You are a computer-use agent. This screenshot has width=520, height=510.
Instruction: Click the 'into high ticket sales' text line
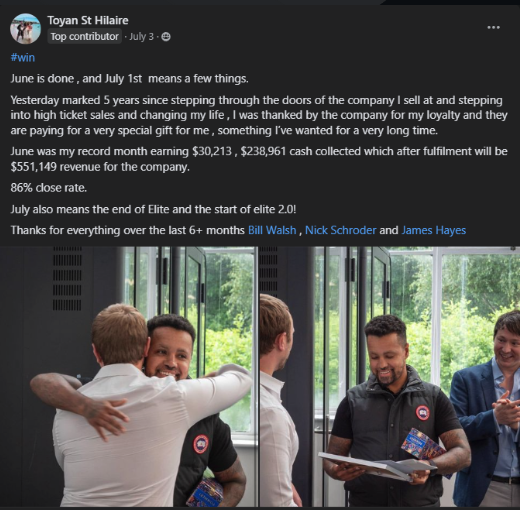[x=259, y=115]
